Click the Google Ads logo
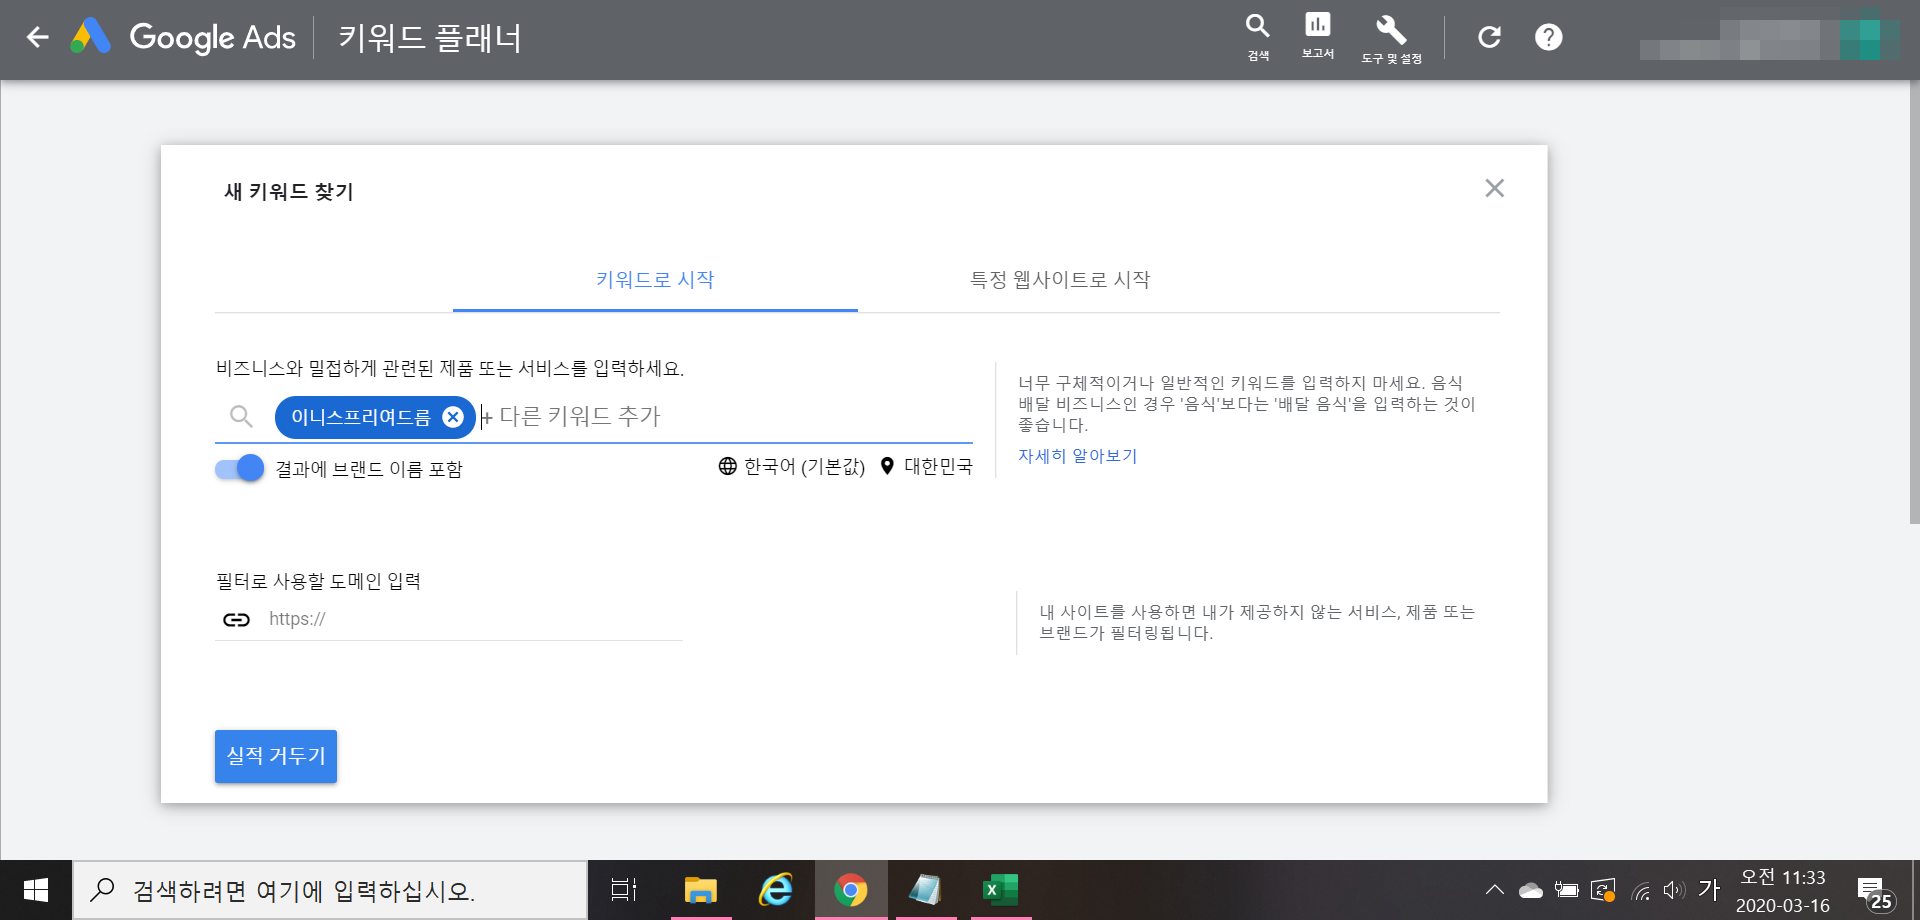 (x=183, y=38)
